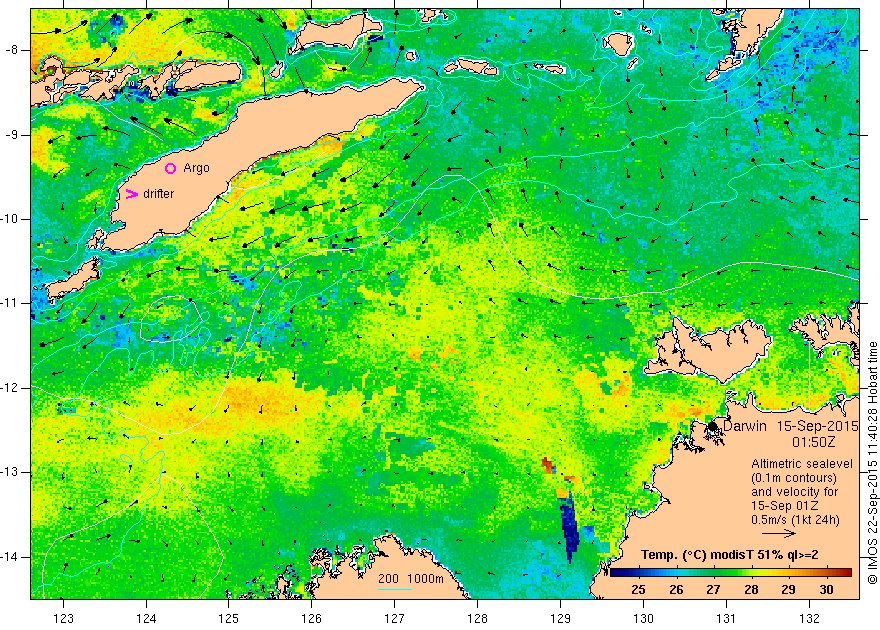Click the colorbar label '26'
The width and height of the screenshot is (880, 630).
tap(676, 590)
